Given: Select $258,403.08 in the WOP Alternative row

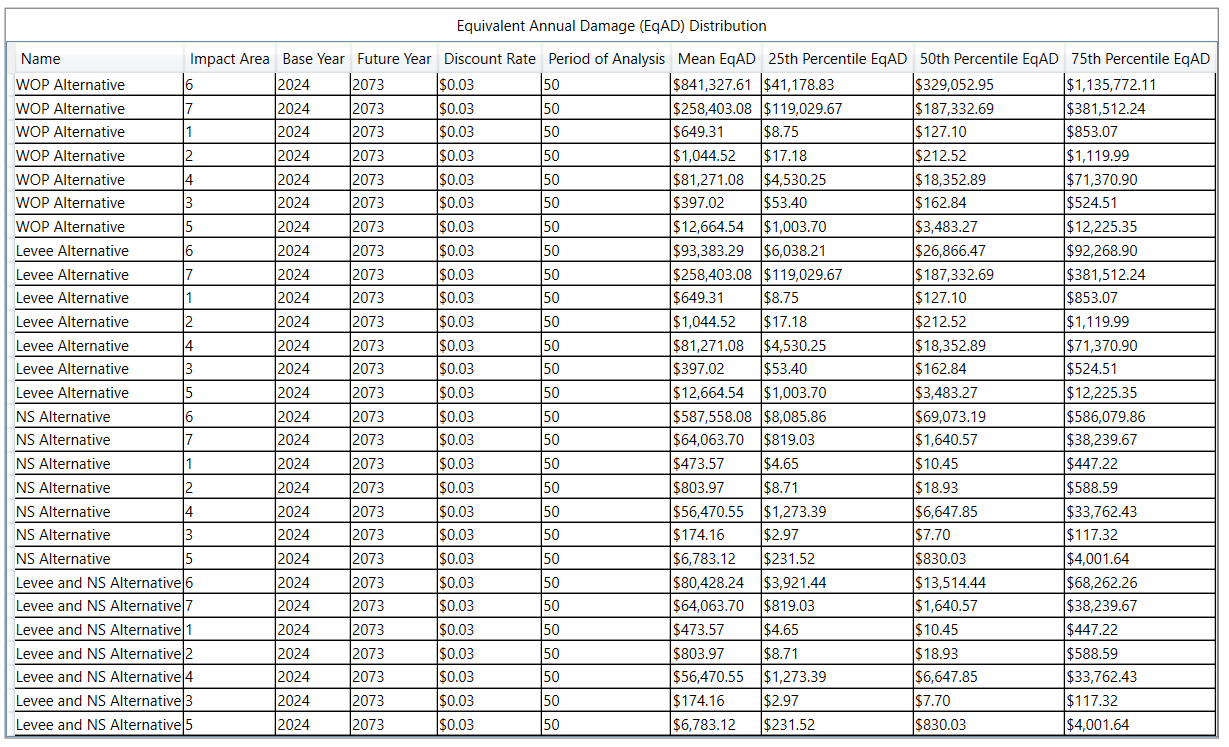Looking at the screenshot, I should [x=716, y=109].
